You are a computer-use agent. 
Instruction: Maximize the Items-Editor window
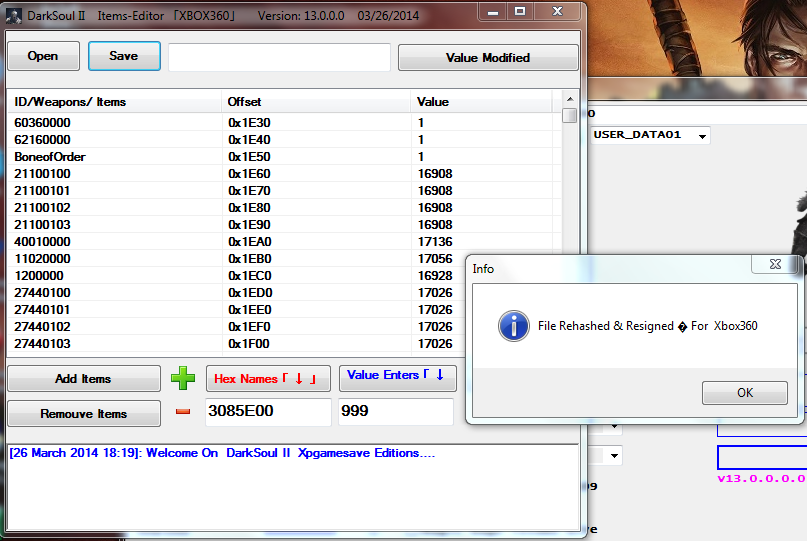(x=519, y=13)
